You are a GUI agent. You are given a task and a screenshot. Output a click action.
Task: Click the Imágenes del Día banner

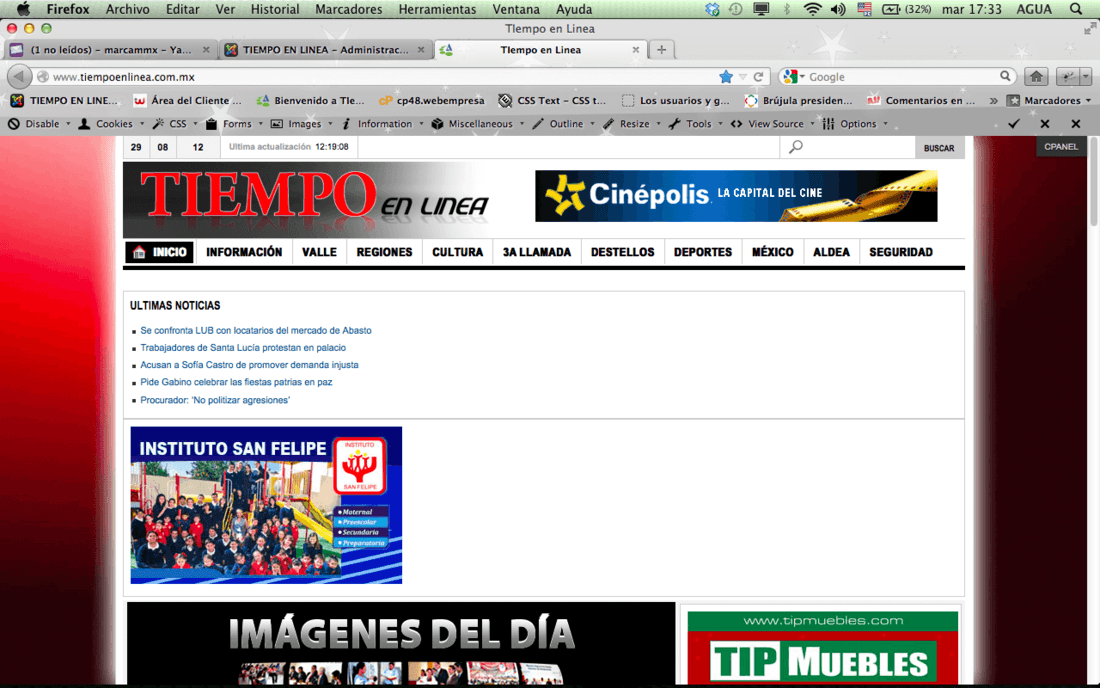[401, 643]
